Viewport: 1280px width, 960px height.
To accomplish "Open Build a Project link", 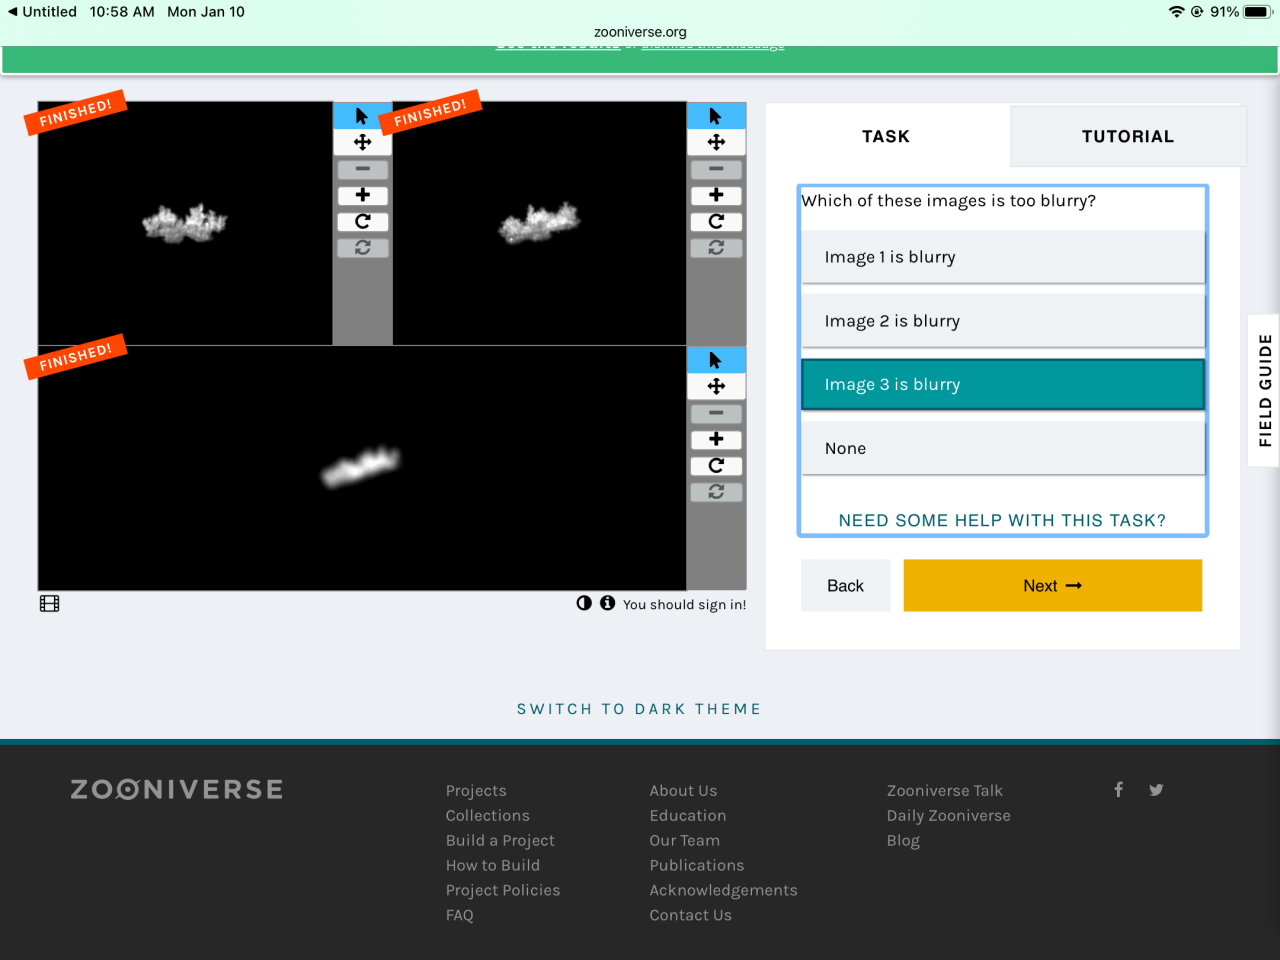I will click(500, 841).
